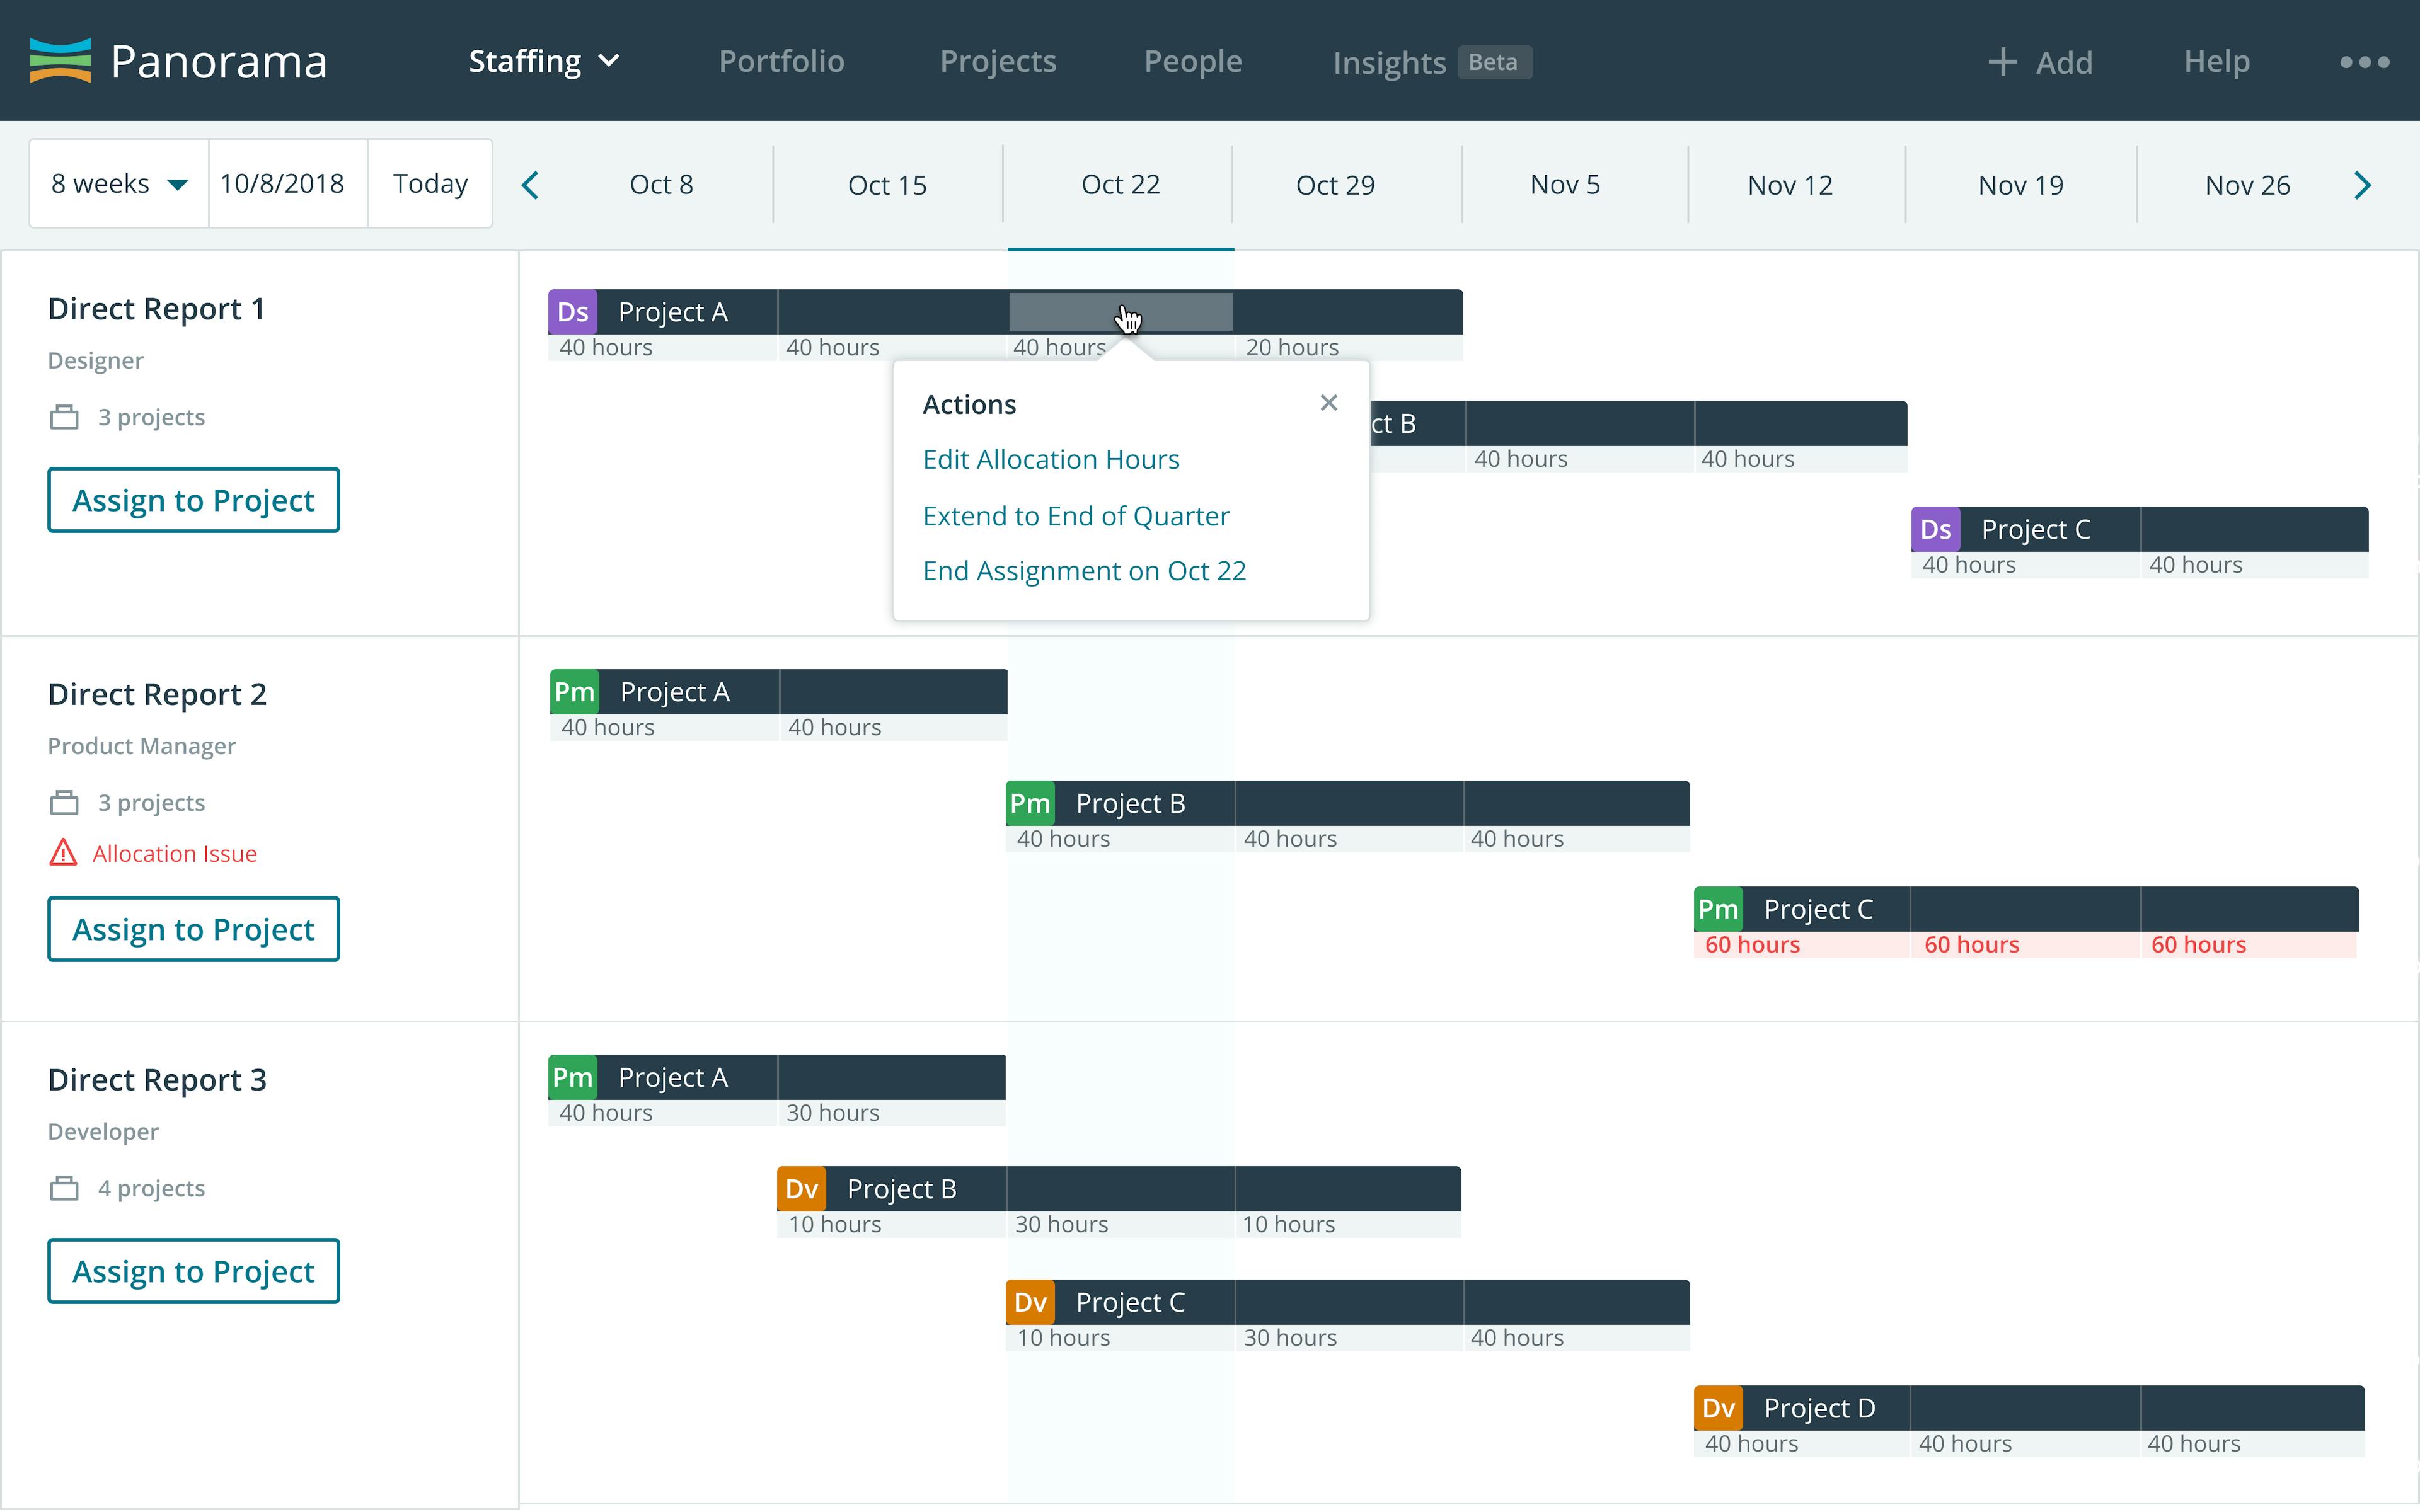Screen dimensions: 2420x1512
Task: Open the overflow menu with three dots
Action: tap(2366, 61)
